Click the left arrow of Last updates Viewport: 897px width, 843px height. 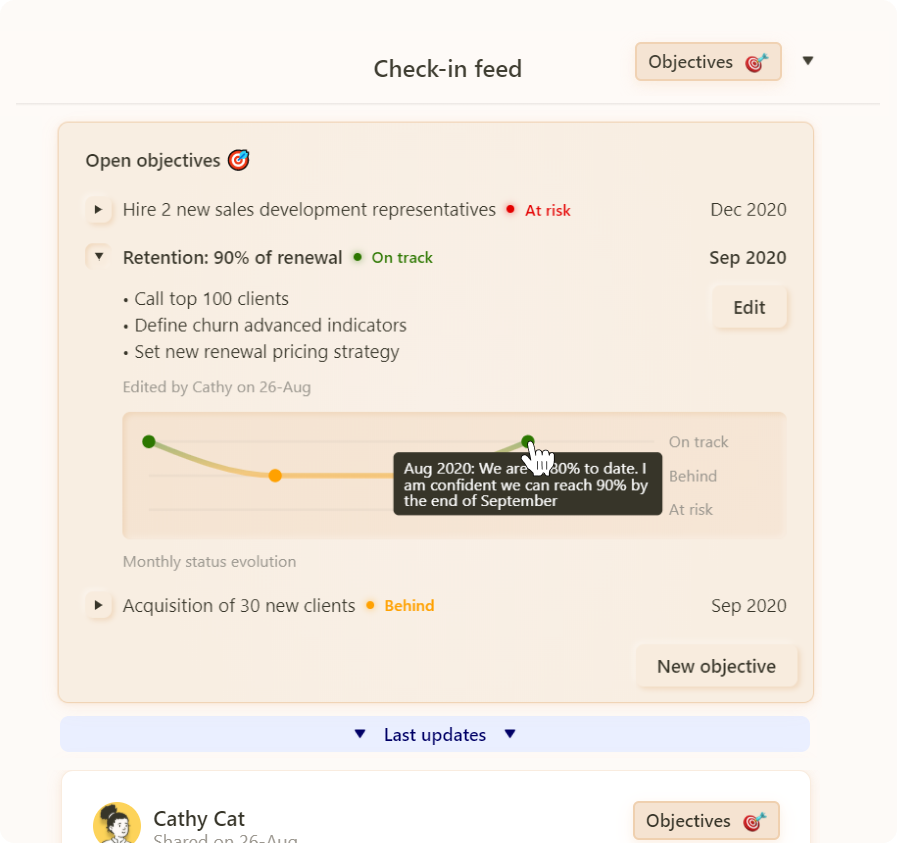tap(360, 735)
